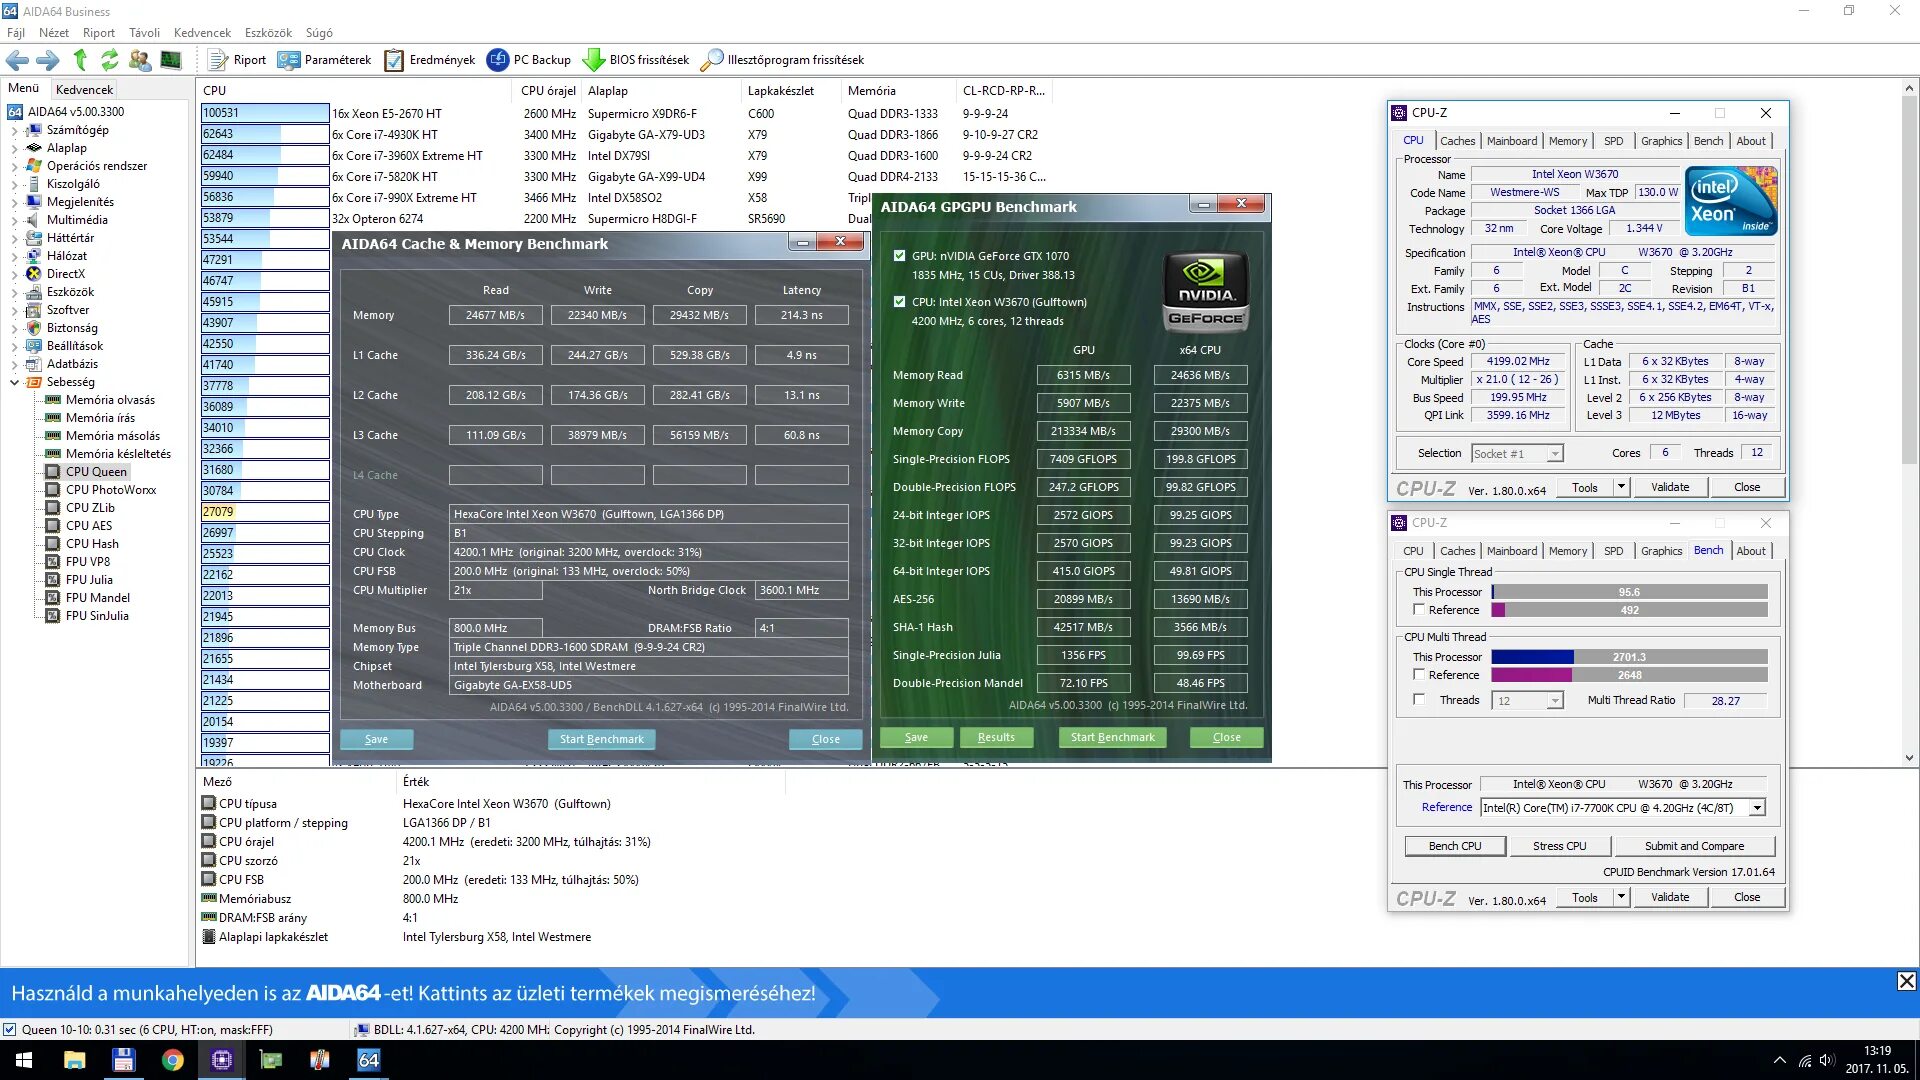This screenshot has height=1080, width=1920.
Task: Open Tools arrow in upper CPU-Z window
Action: pos(1621,487)
